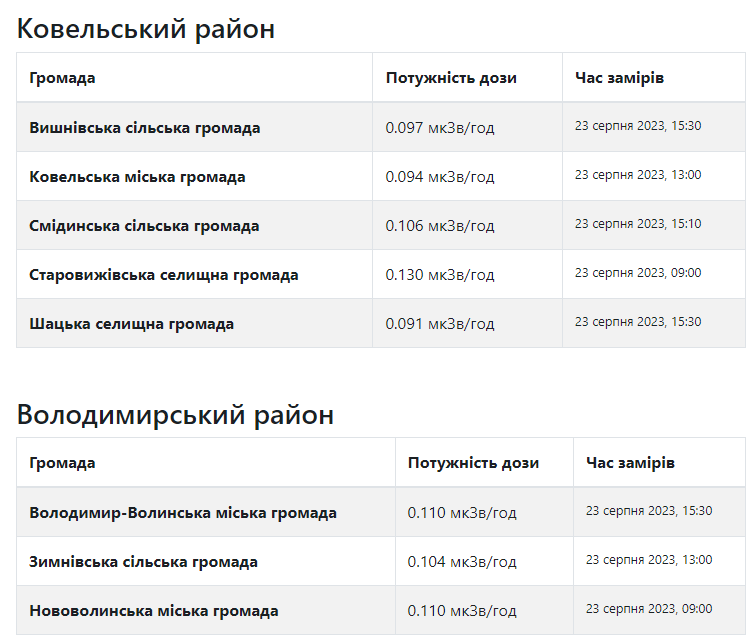Image resolution: width=756 pixels, height=641 pixels.
Task: Click Володимир-Волинська міська громада name
Action: (183, 513)
